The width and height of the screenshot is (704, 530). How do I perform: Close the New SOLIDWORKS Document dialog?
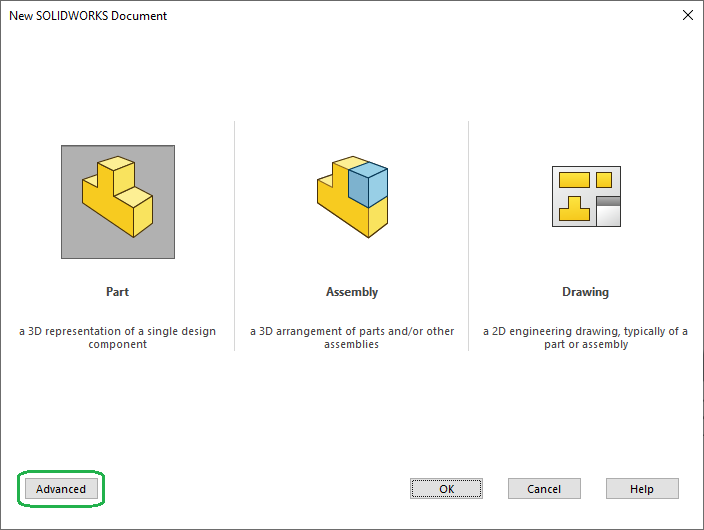(x=687, y=15)
